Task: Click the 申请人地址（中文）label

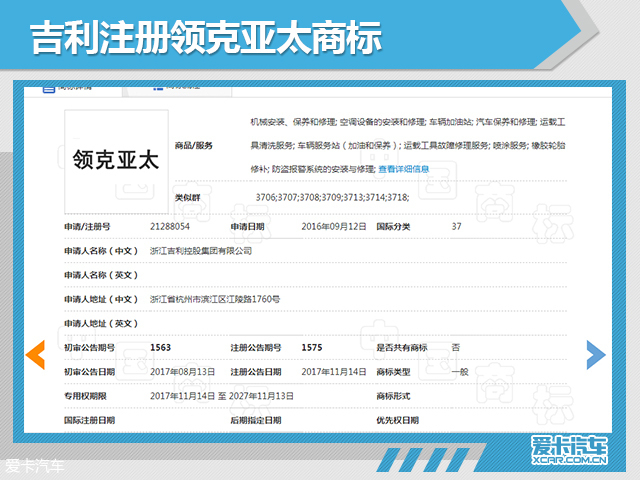Action: (101, 299)
